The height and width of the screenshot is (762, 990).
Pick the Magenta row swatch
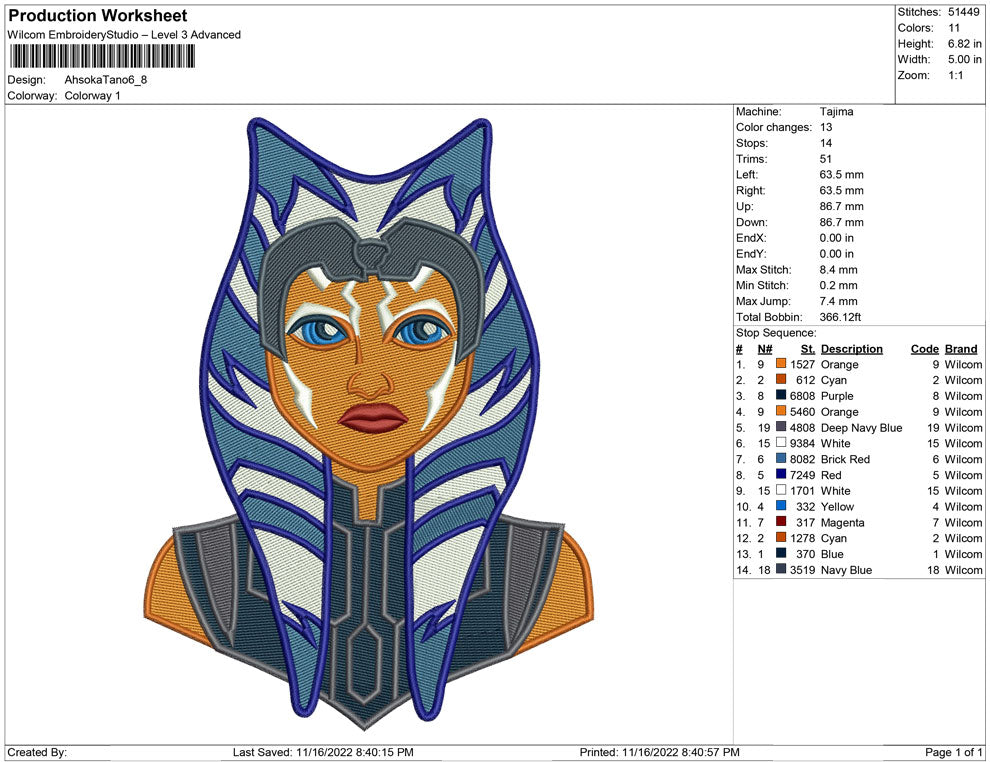(x=781, y=521)
